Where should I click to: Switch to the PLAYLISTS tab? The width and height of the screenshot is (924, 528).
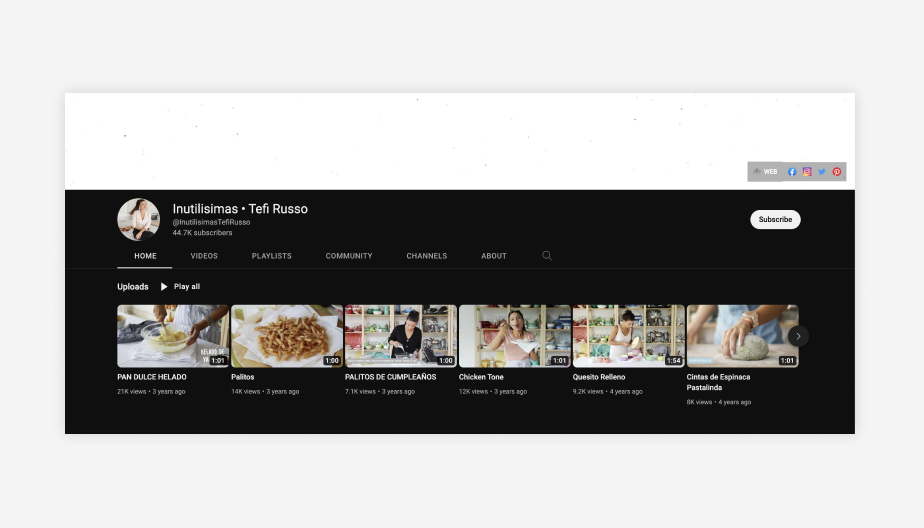pos(272,256)
